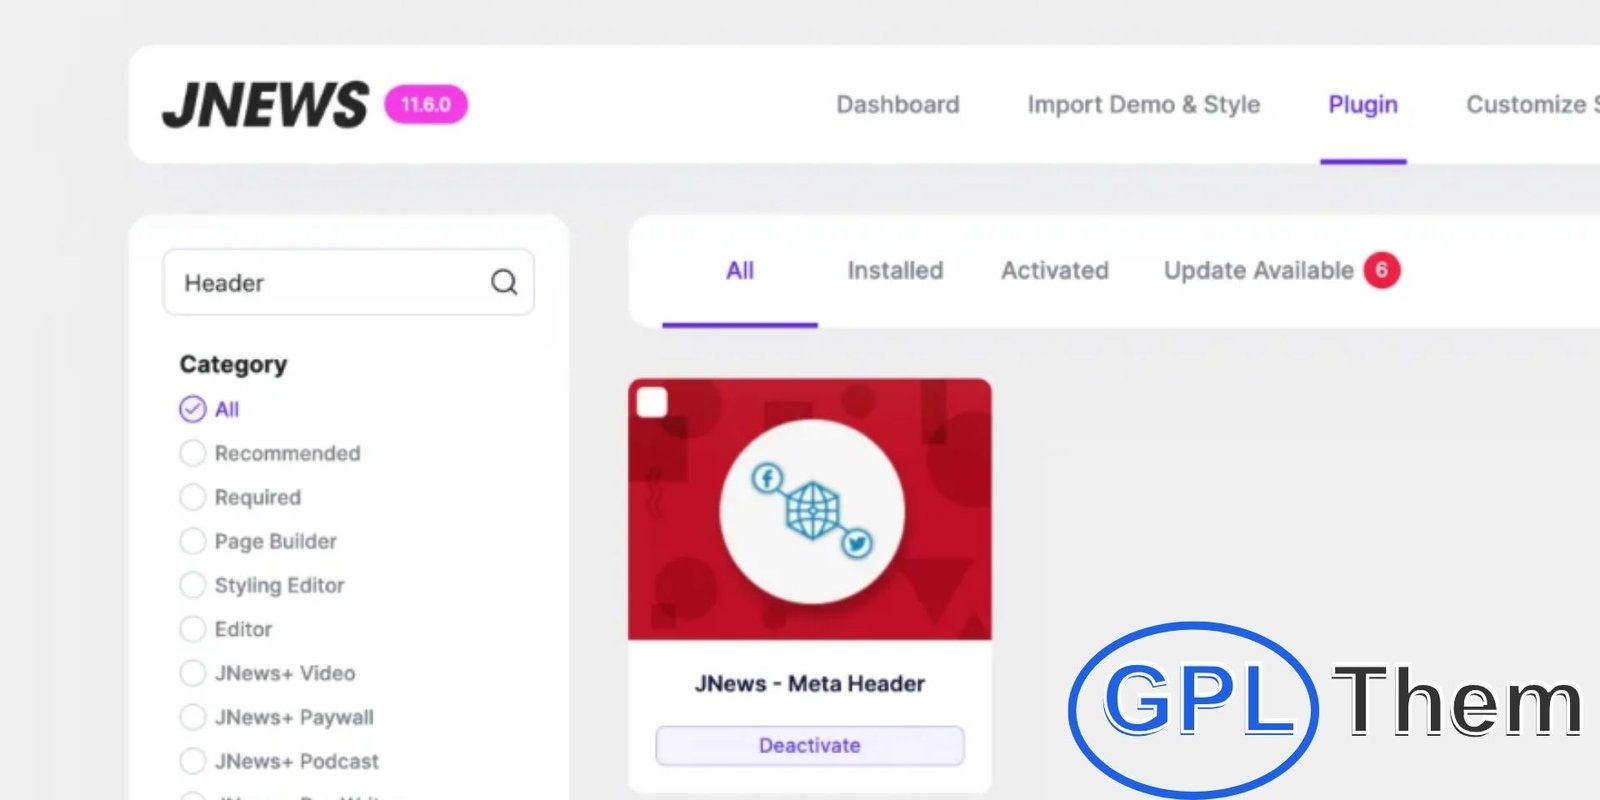Viewport: 1600px width, 800px height.
Task: Open the Dashboard tab
Action: pyautogui.click(x=898, y=104)
